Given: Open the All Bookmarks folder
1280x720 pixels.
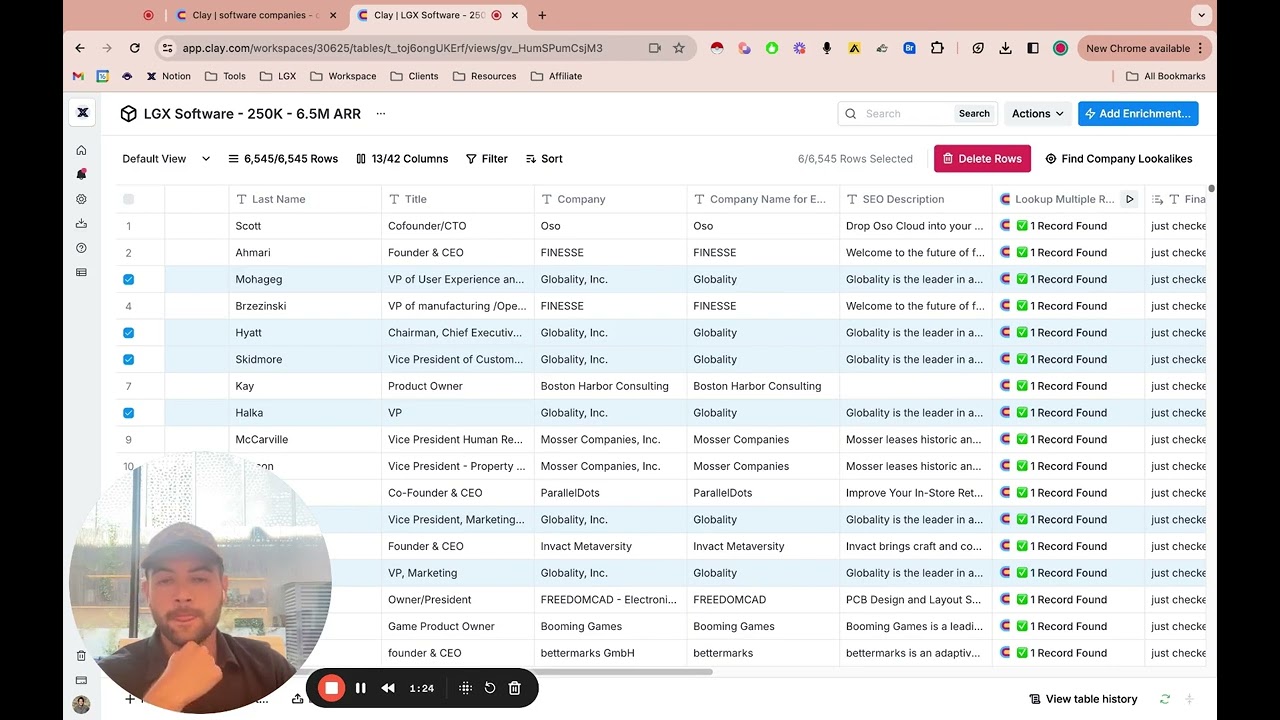Looking at the screenshot, I should pyautogui.click(x=1165, y=76).
